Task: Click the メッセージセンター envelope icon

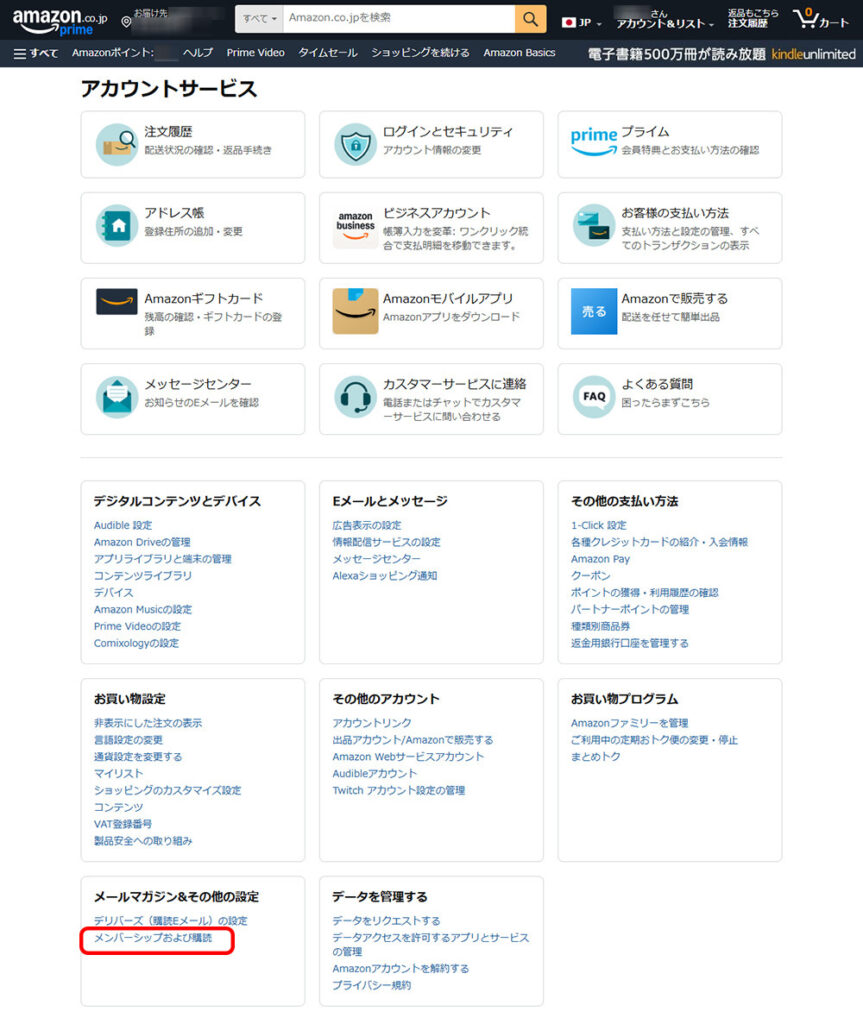Action: (x=117, y=396)
